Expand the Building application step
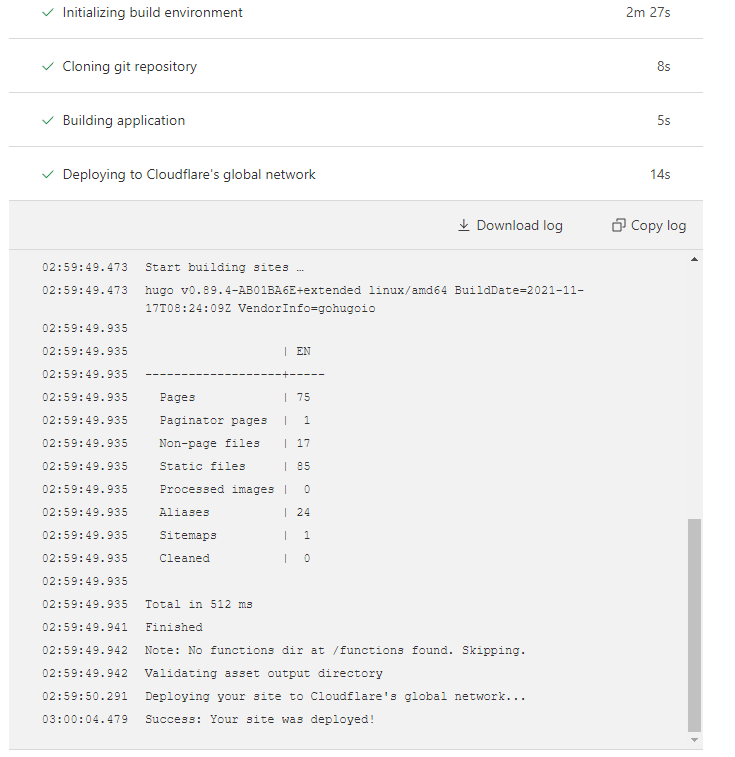Screen dimensions: 735x757 tap(124, 121)
